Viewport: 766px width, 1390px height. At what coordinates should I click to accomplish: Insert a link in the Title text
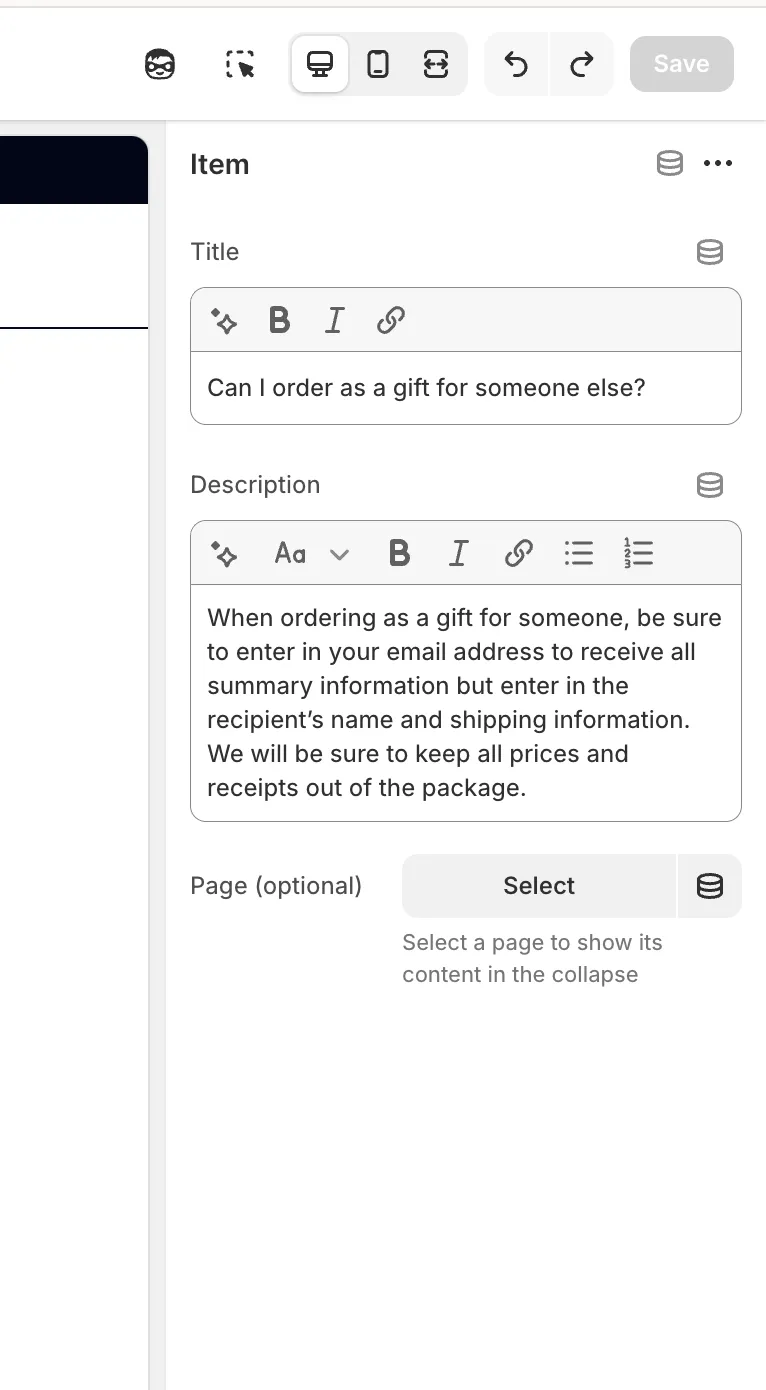click(x=390, y=320)
